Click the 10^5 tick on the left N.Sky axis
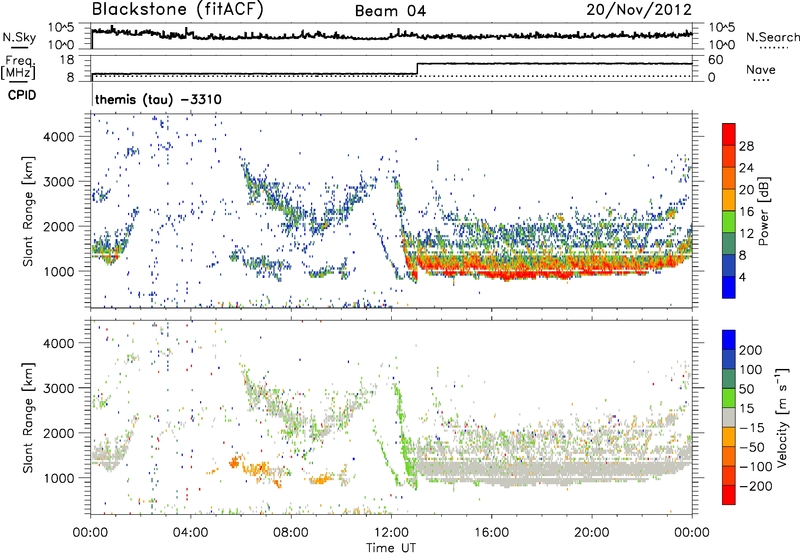Viewport: 800px width, 554px height. (x=61, y=28)
